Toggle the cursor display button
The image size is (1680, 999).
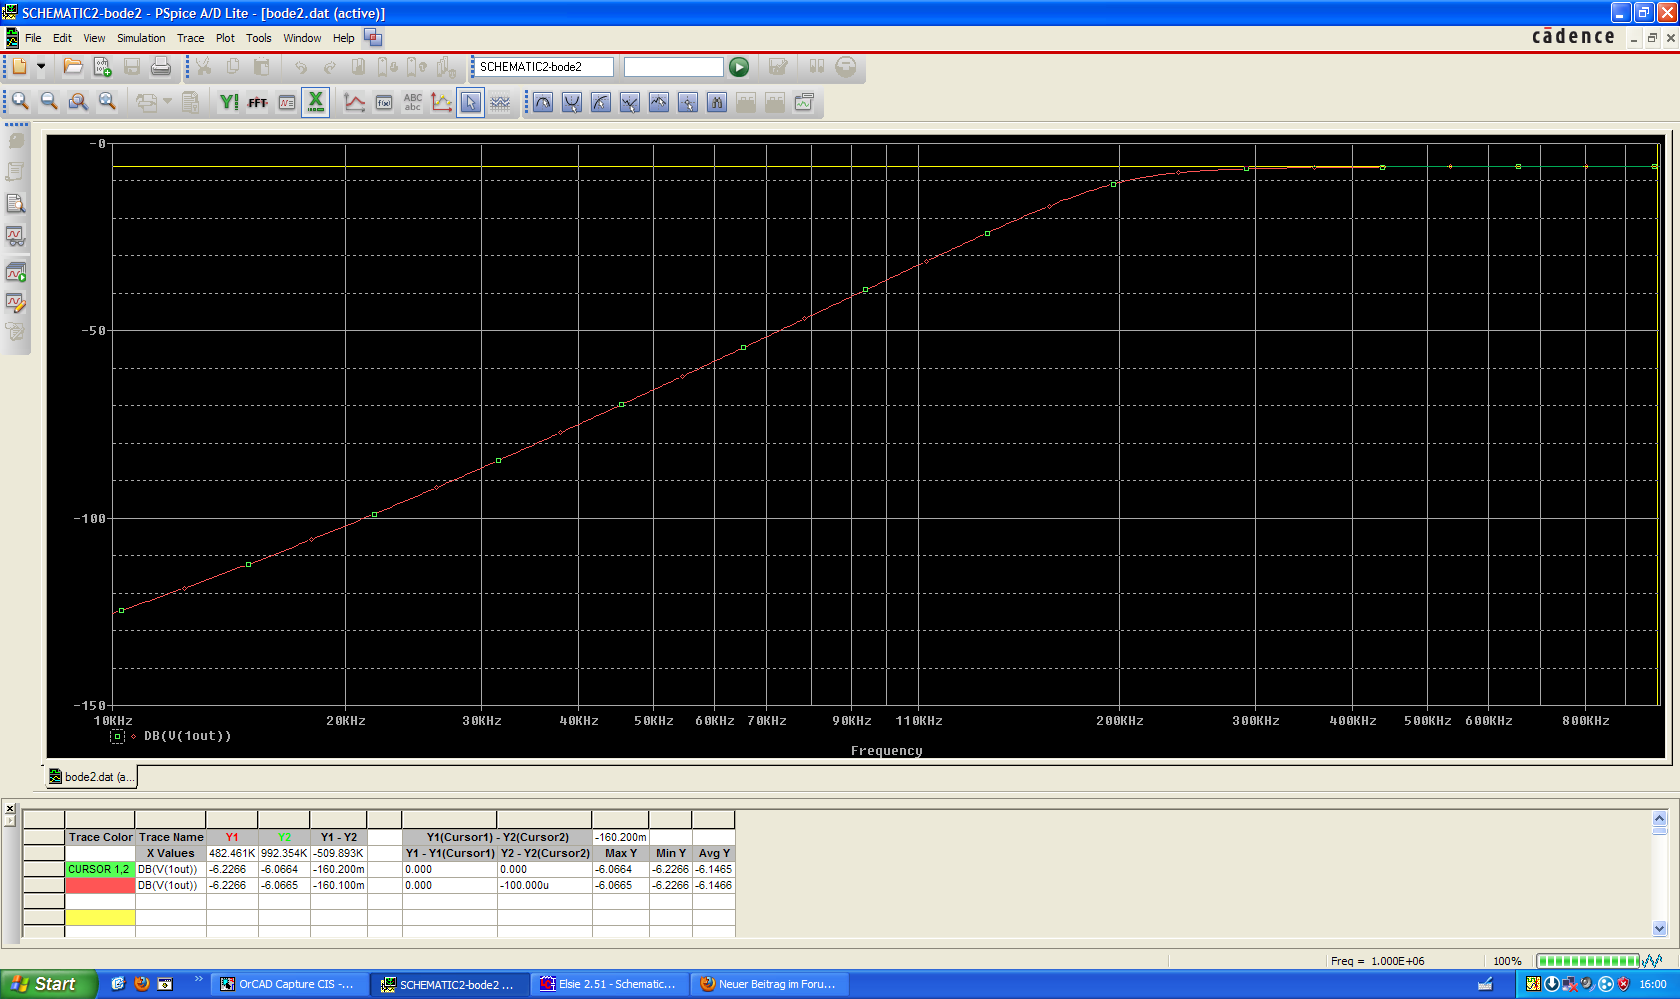tap(471, 103)
